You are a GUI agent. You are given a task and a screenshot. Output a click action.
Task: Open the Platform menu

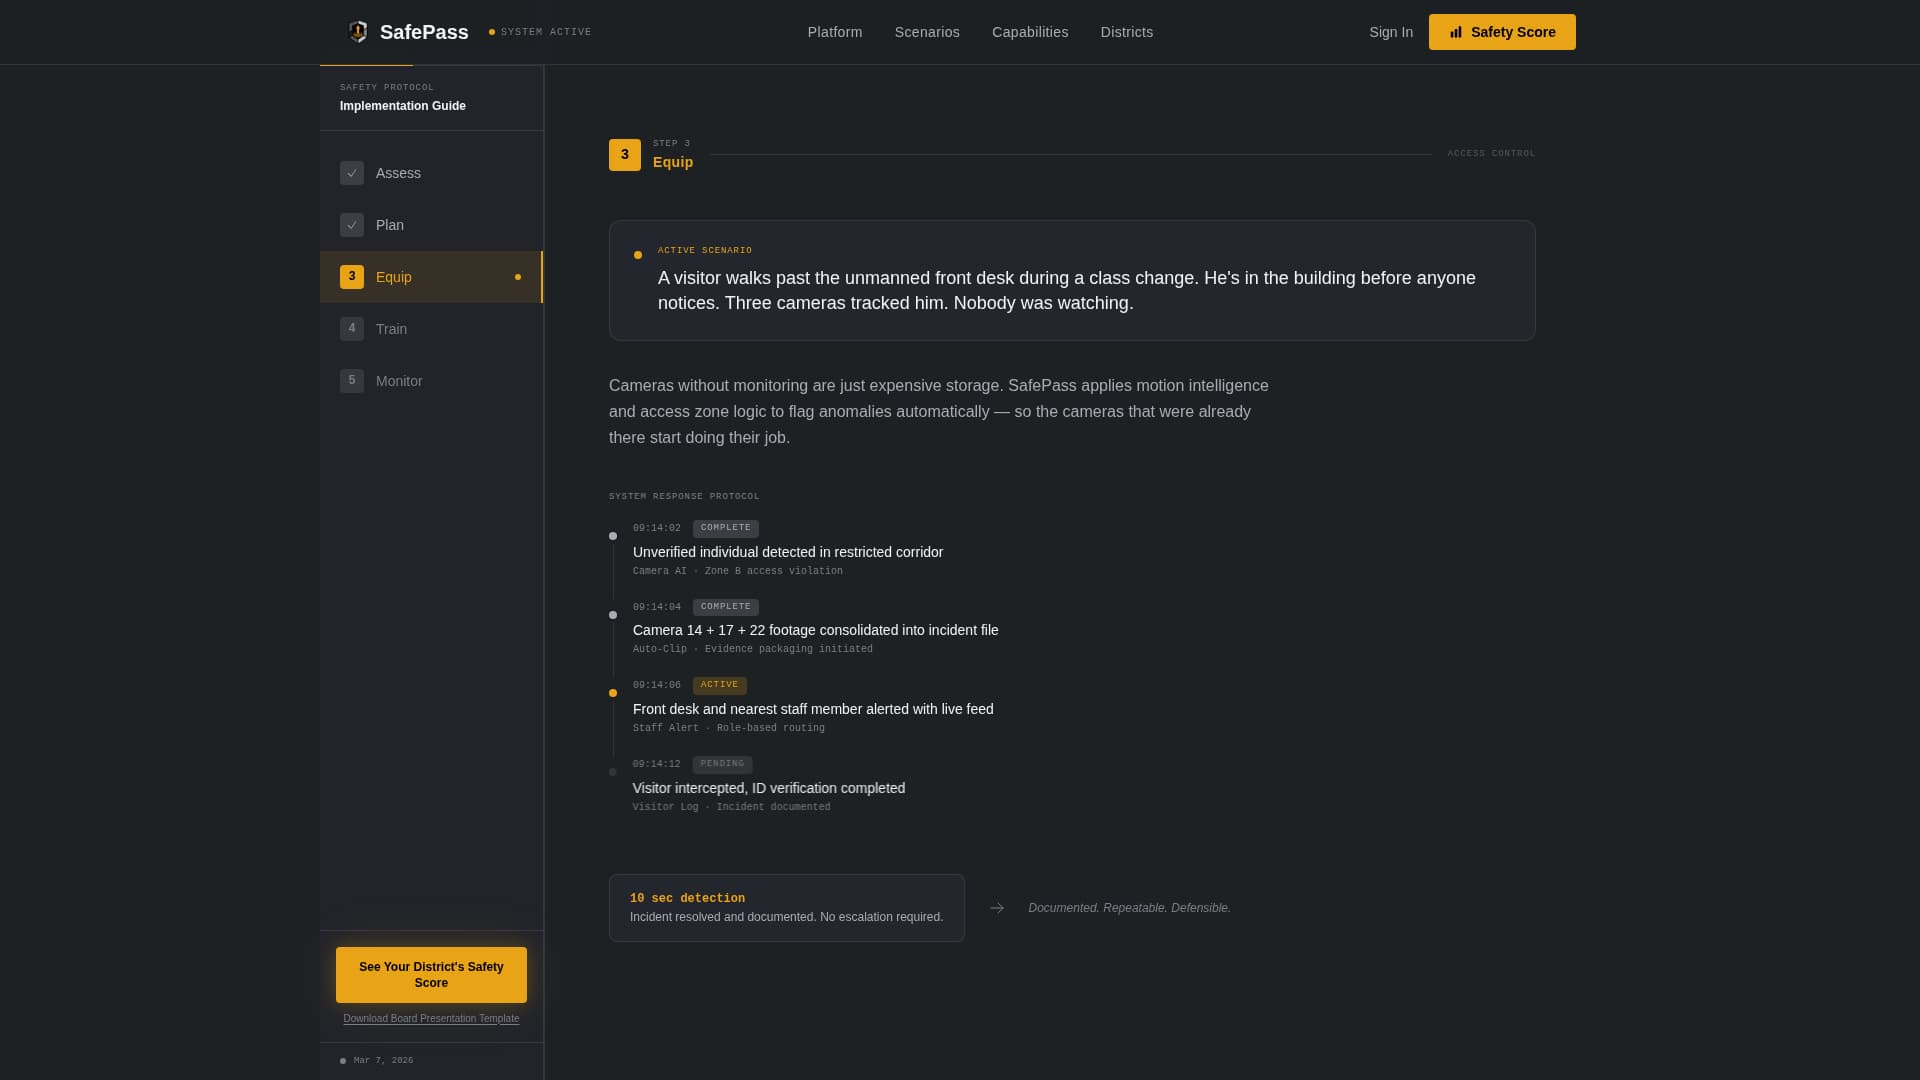click(x=835, y=32)
